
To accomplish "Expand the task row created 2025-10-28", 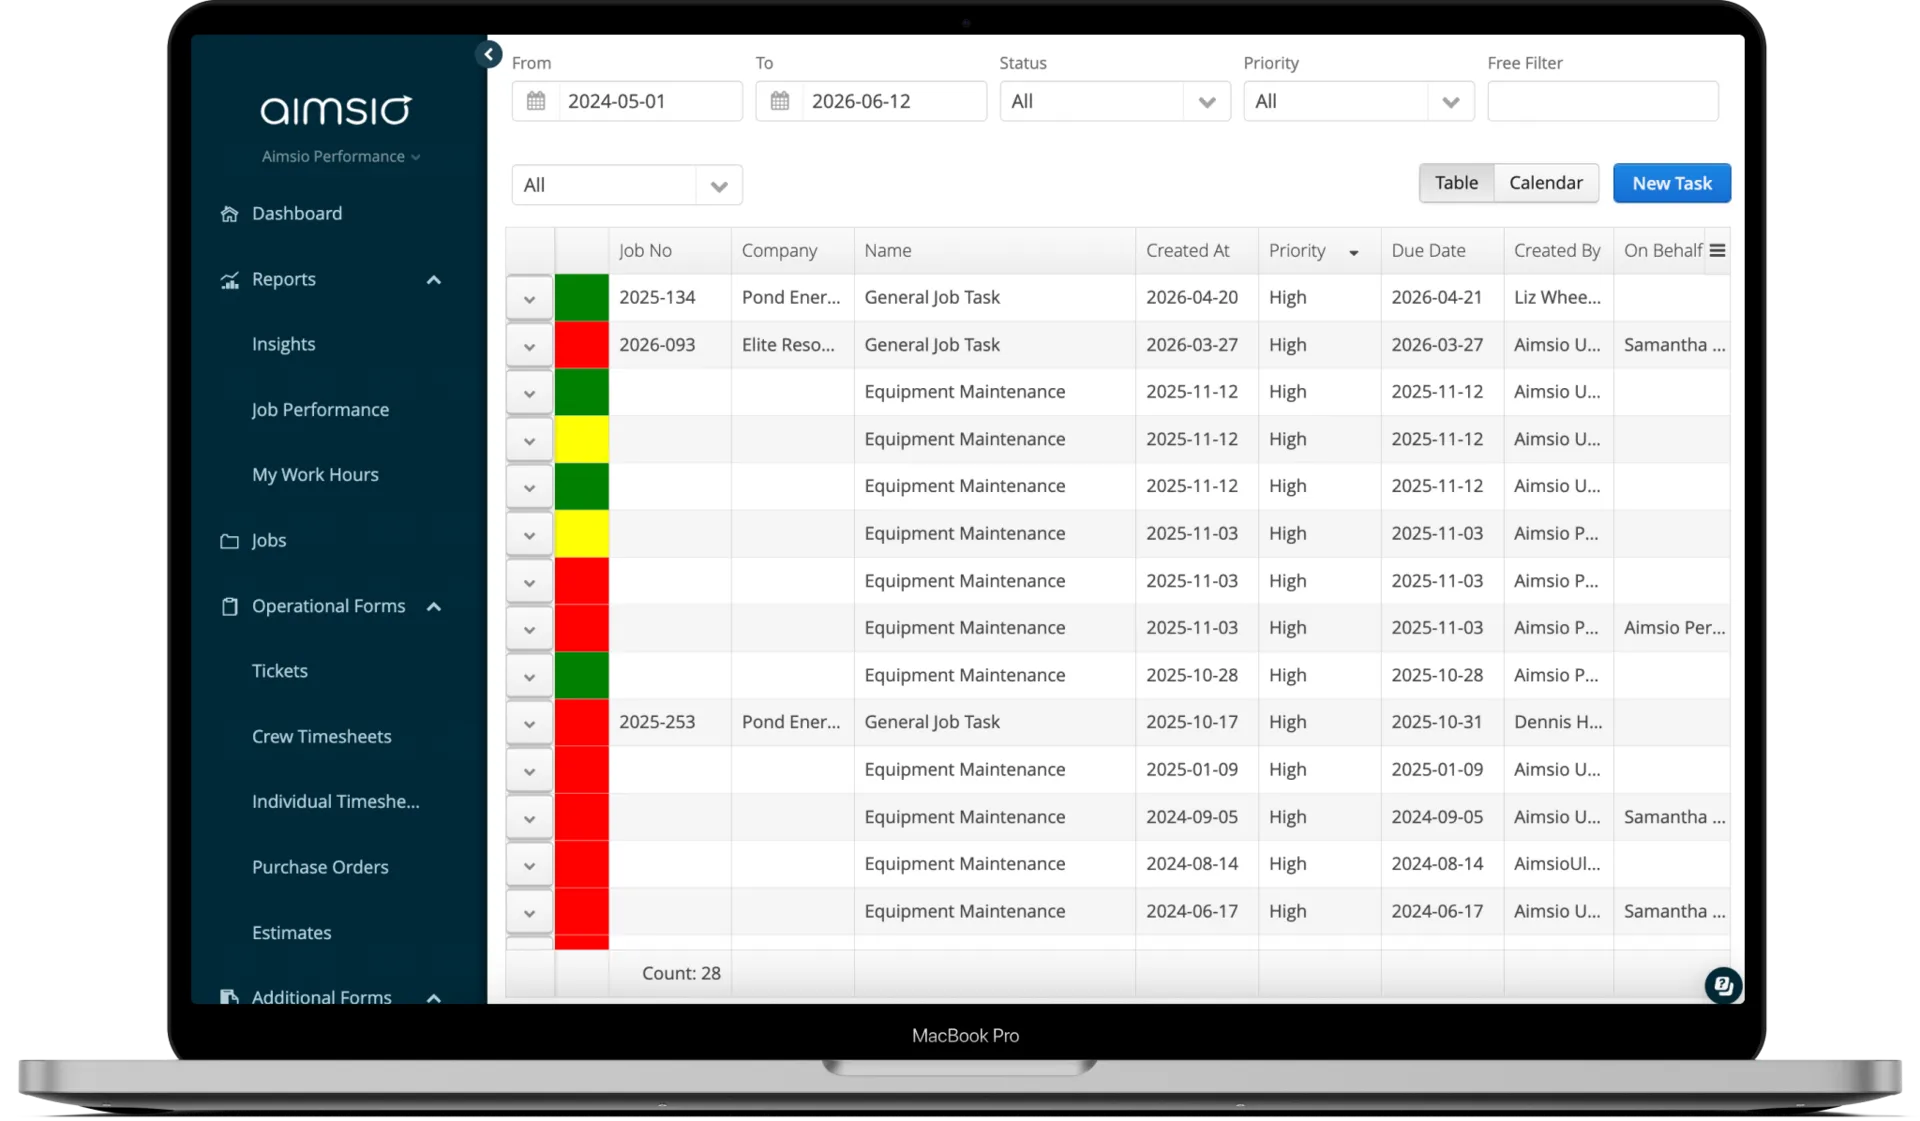I will (529, 676).
